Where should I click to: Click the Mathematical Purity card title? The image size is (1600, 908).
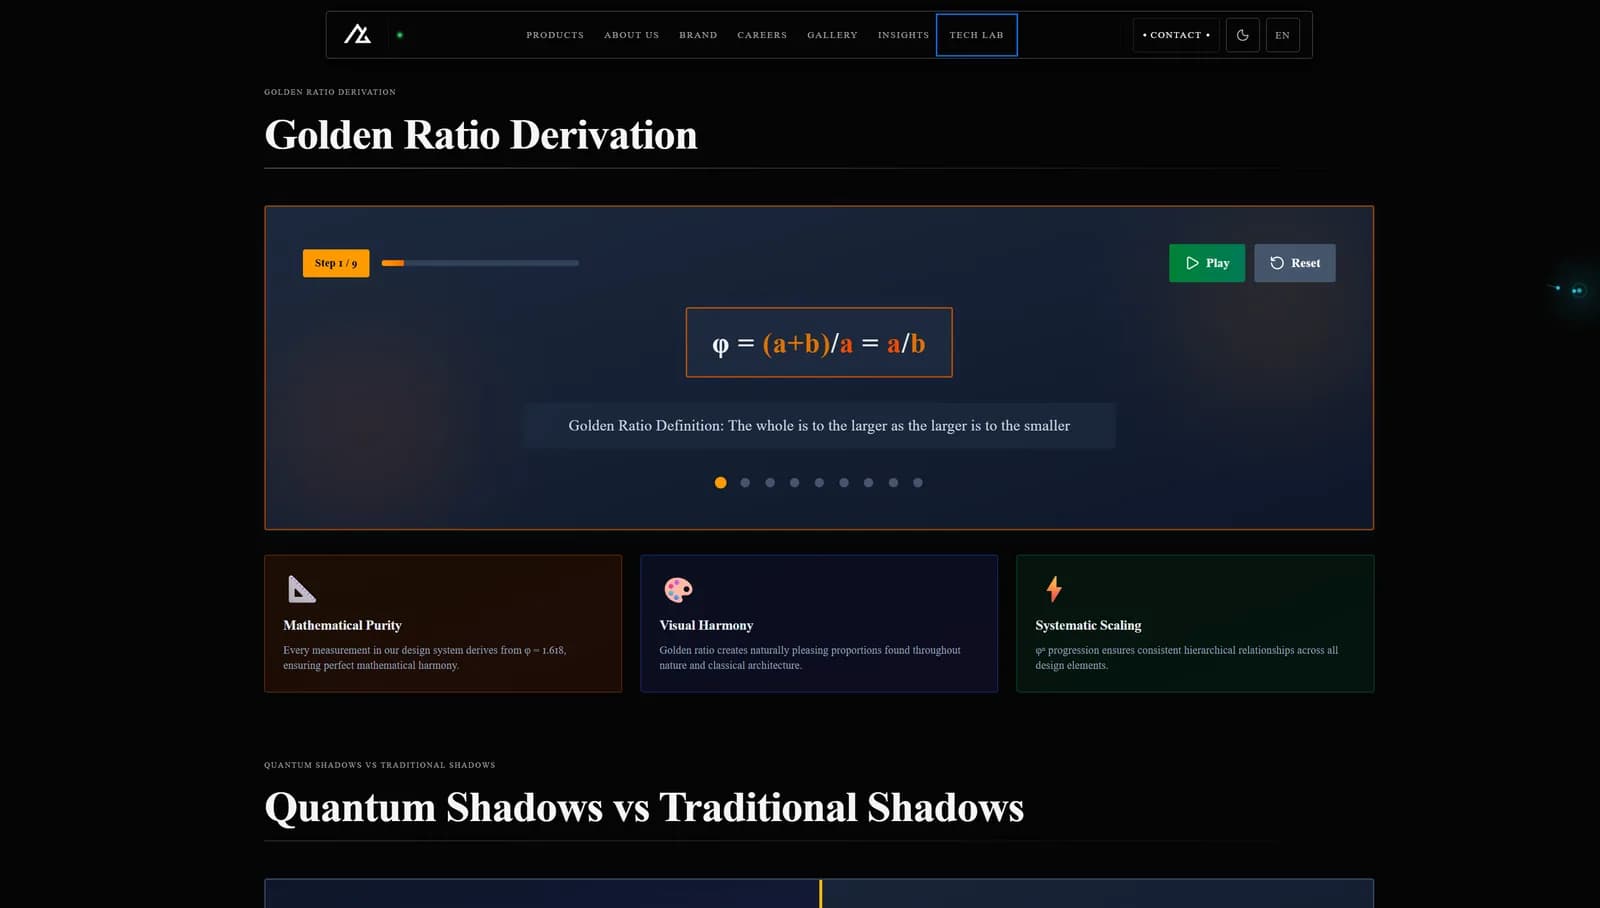[342, 625]
